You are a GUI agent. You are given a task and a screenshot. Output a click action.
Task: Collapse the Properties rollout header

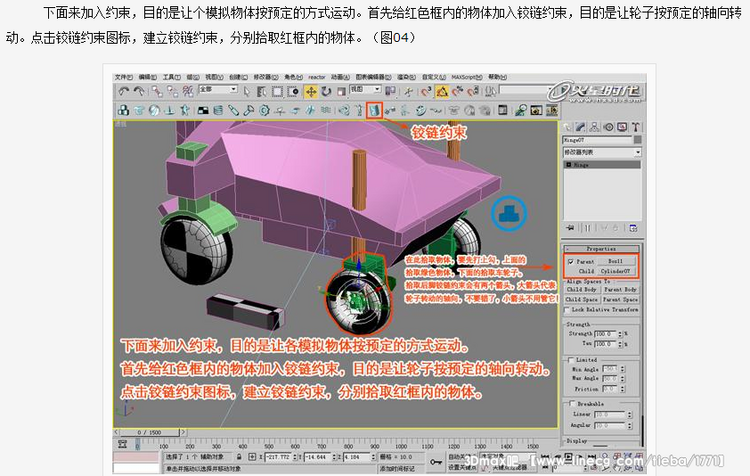[x=601, y=249]
